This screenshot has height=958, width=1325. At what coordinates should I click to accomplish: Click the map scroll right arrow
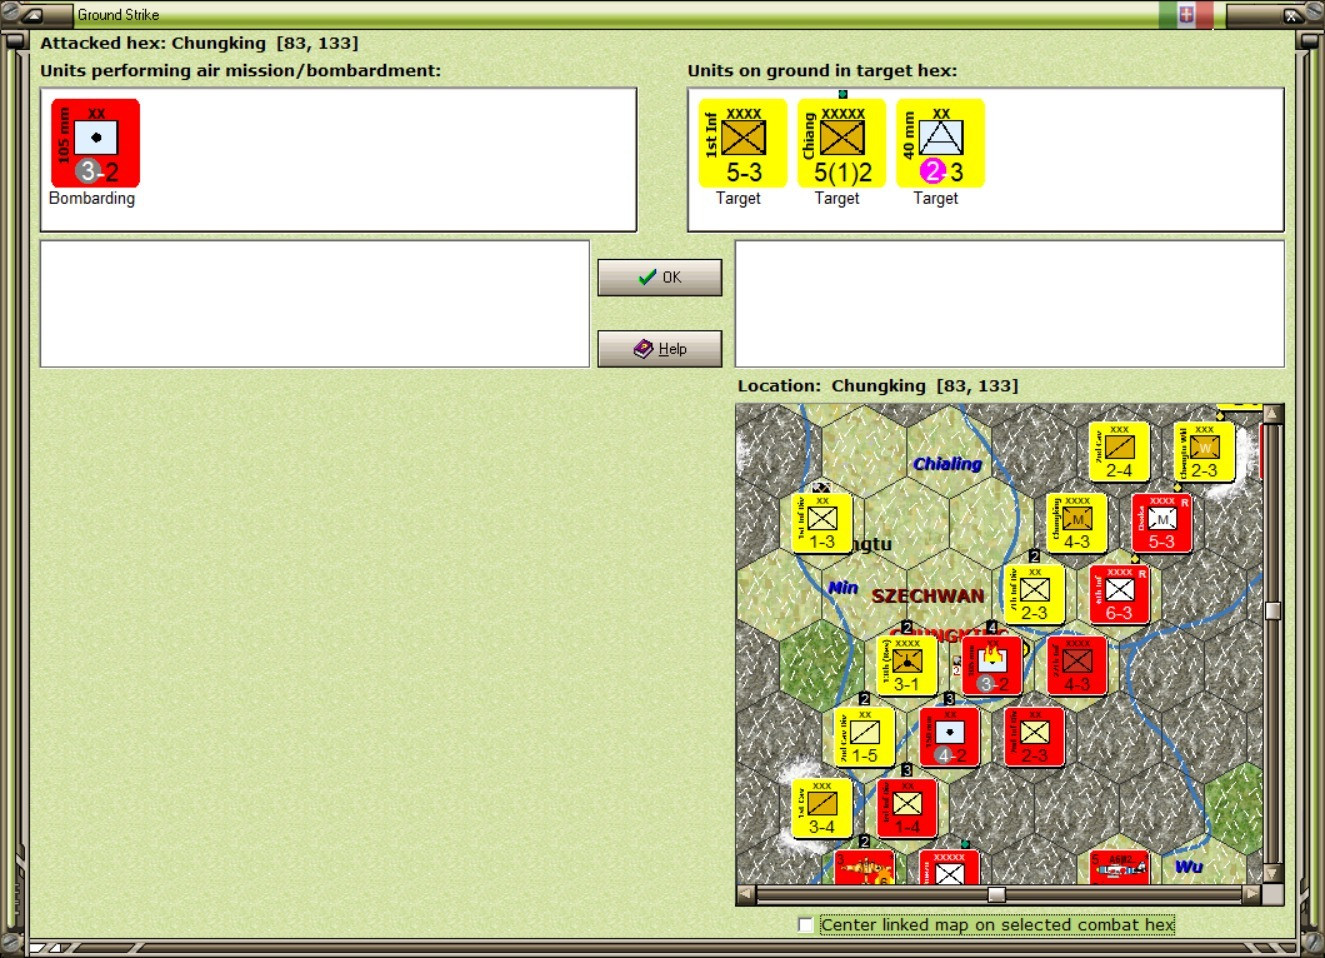pos(1252,894)
